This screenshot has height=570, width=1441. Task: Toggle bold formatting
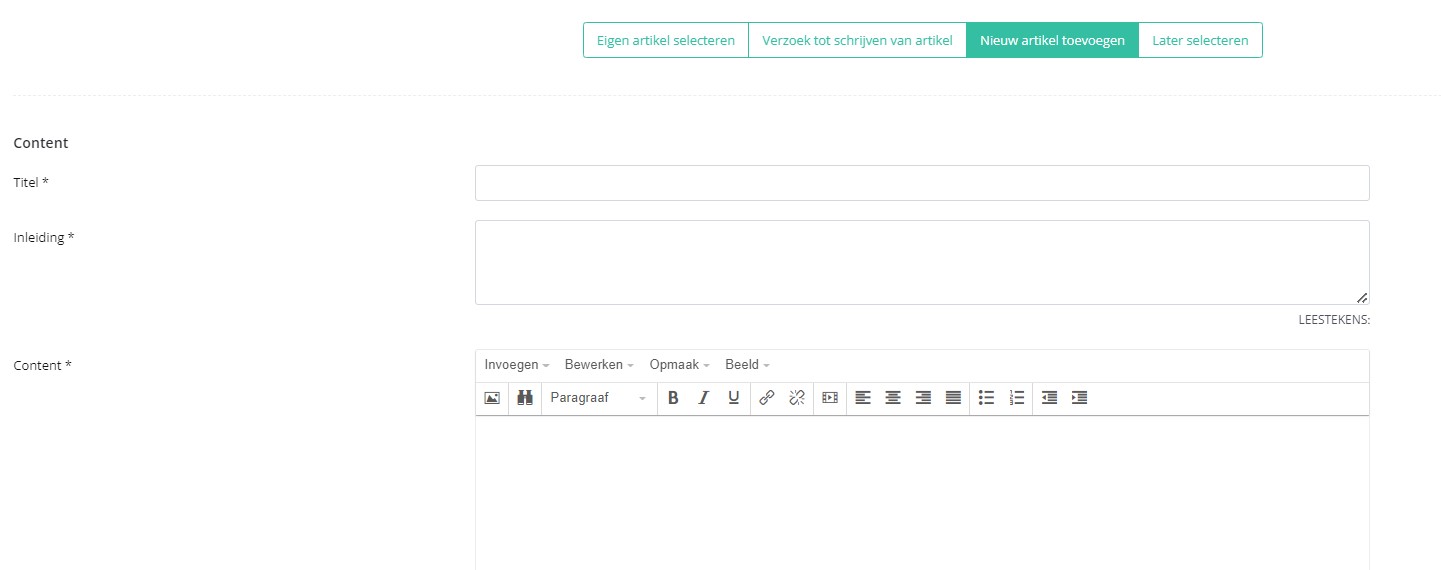(x=673, y=398)
